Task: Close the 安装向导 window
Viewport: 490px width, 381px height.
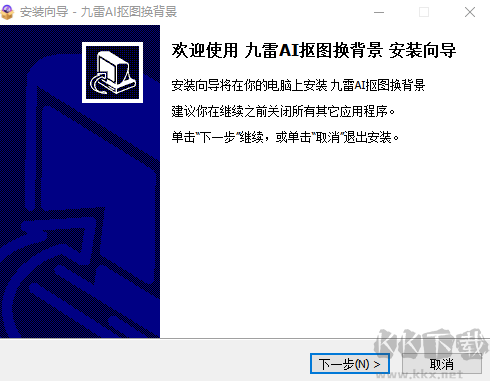Action: 470,12
